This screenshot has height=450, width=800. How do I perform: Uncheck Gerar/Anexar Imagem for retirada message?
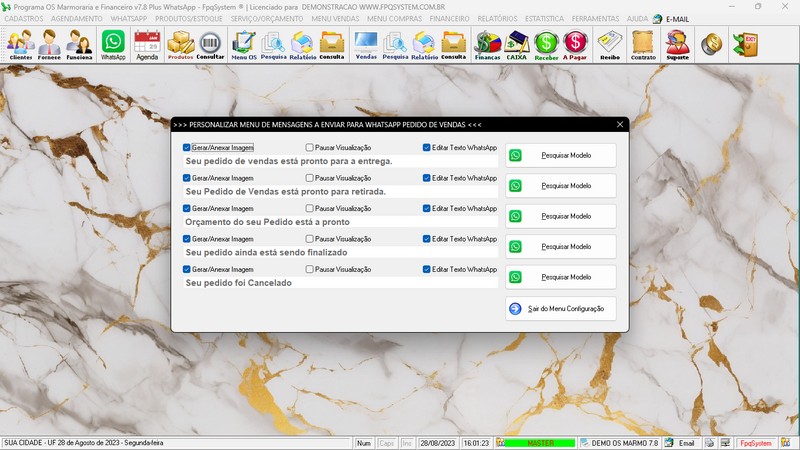coord(187,178)
